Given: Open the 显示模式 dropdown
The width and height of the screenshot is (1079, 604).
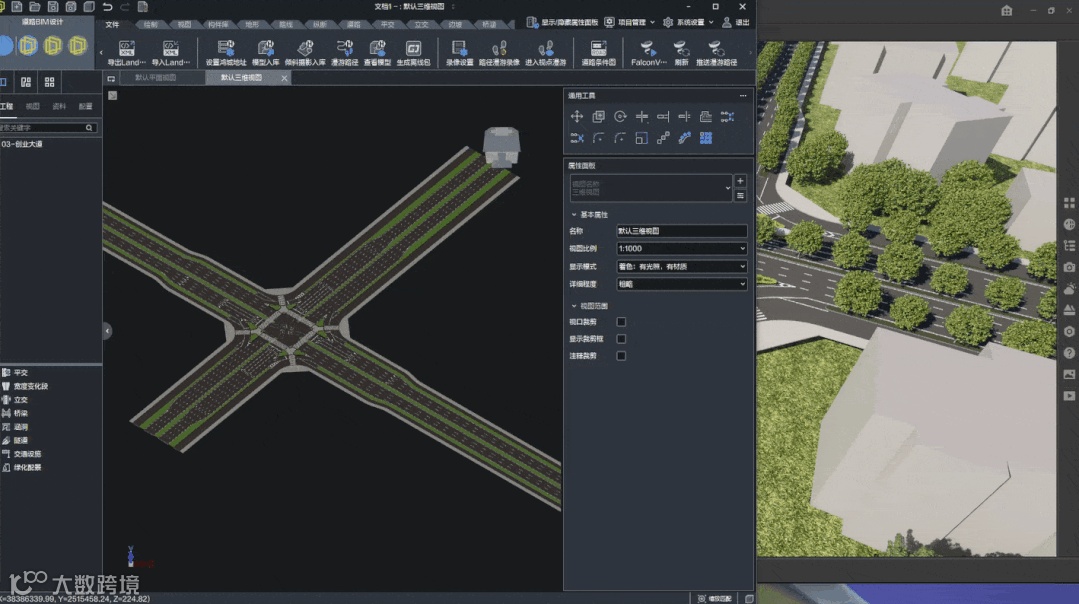Looking at the screenshot, I should click(682, 266).
